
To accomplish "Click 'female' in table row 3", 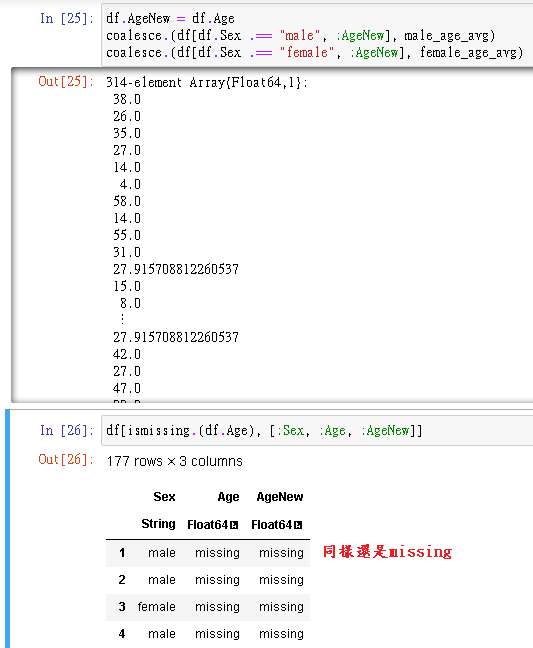I will [156, 607].
